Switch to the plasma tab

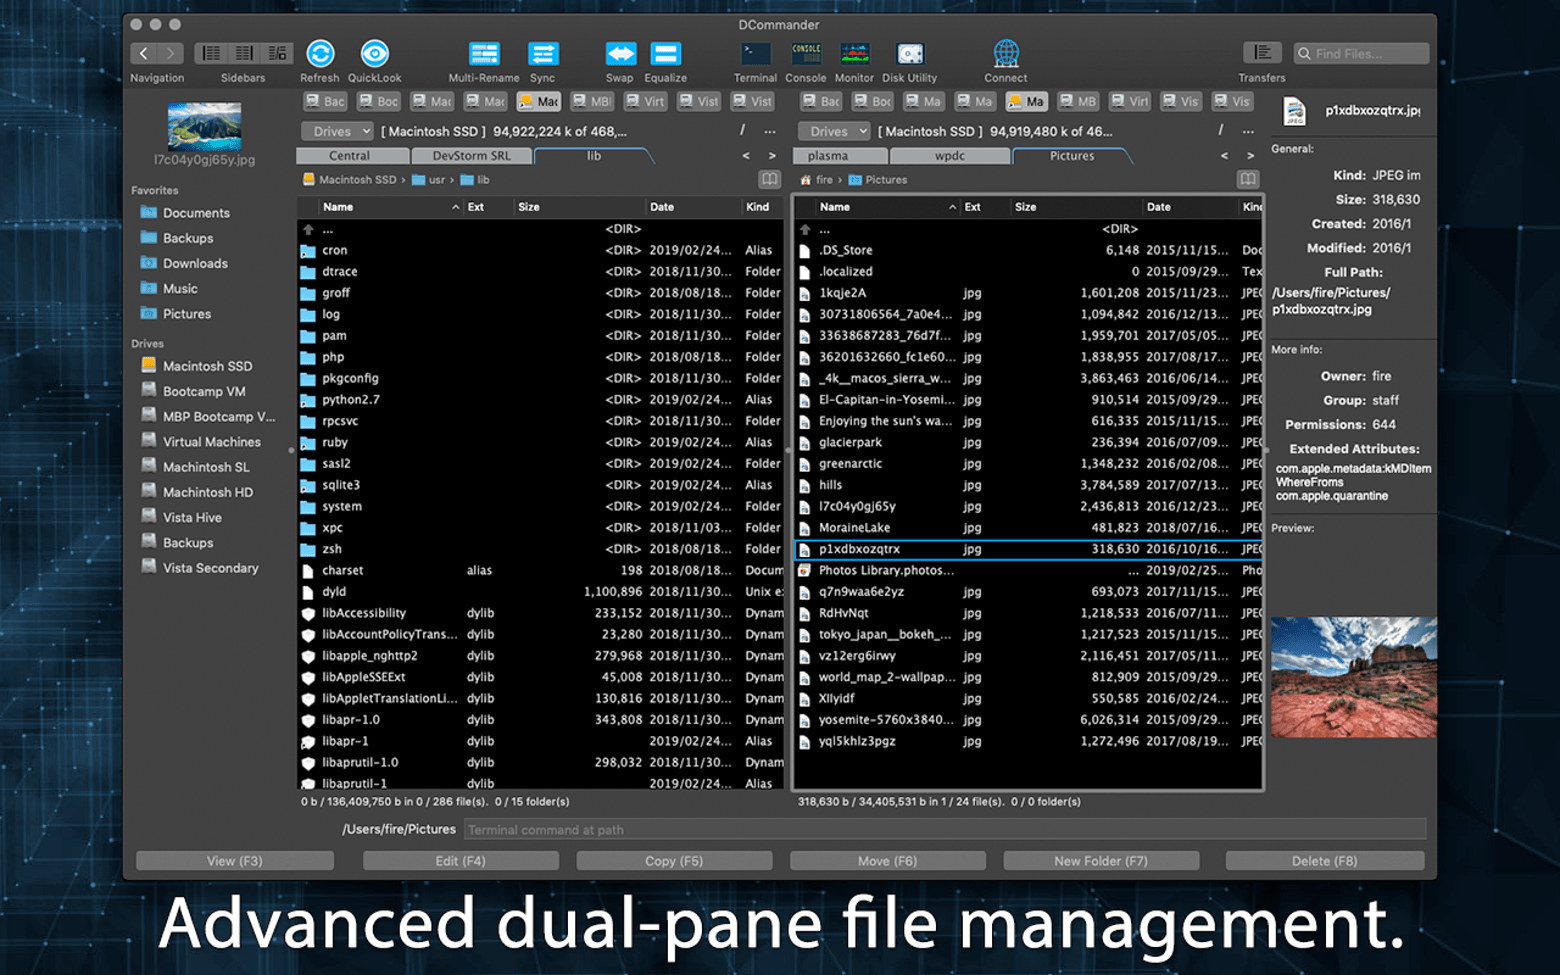839,156
